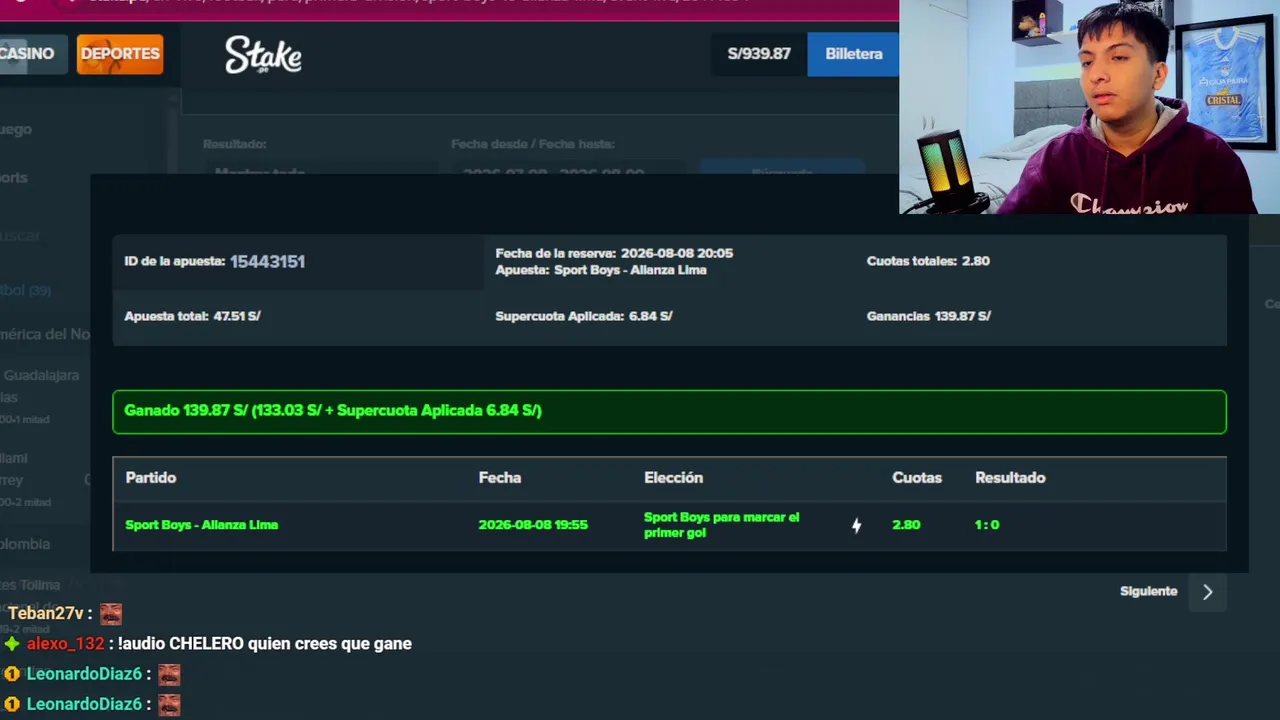Screen dimensions: 1280x720
Task: Click the Stake logo
Action: (263, 55)
